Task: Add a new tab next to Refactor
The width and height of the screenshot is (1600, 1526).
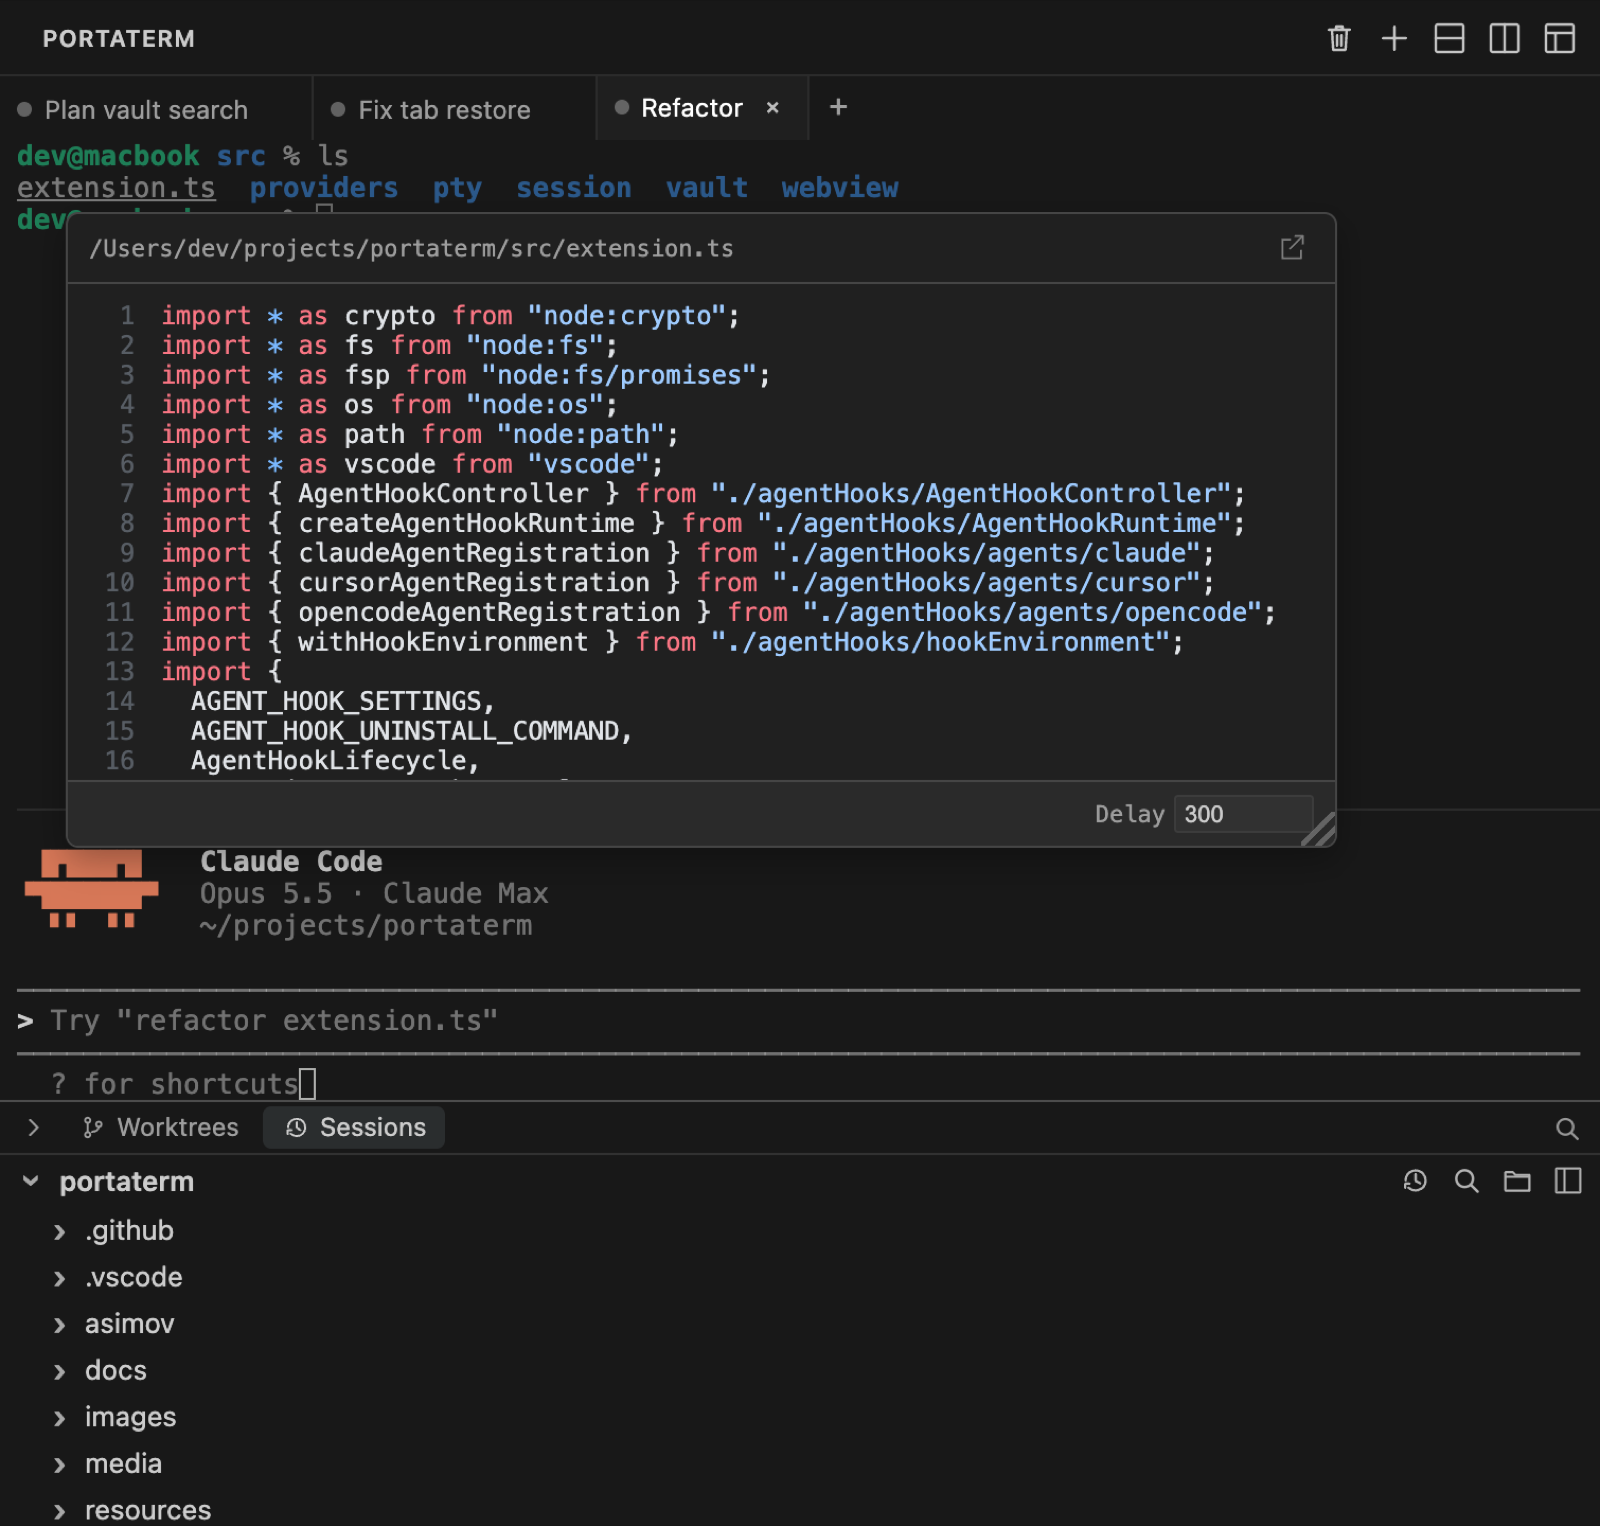Action: coord(838,107)
